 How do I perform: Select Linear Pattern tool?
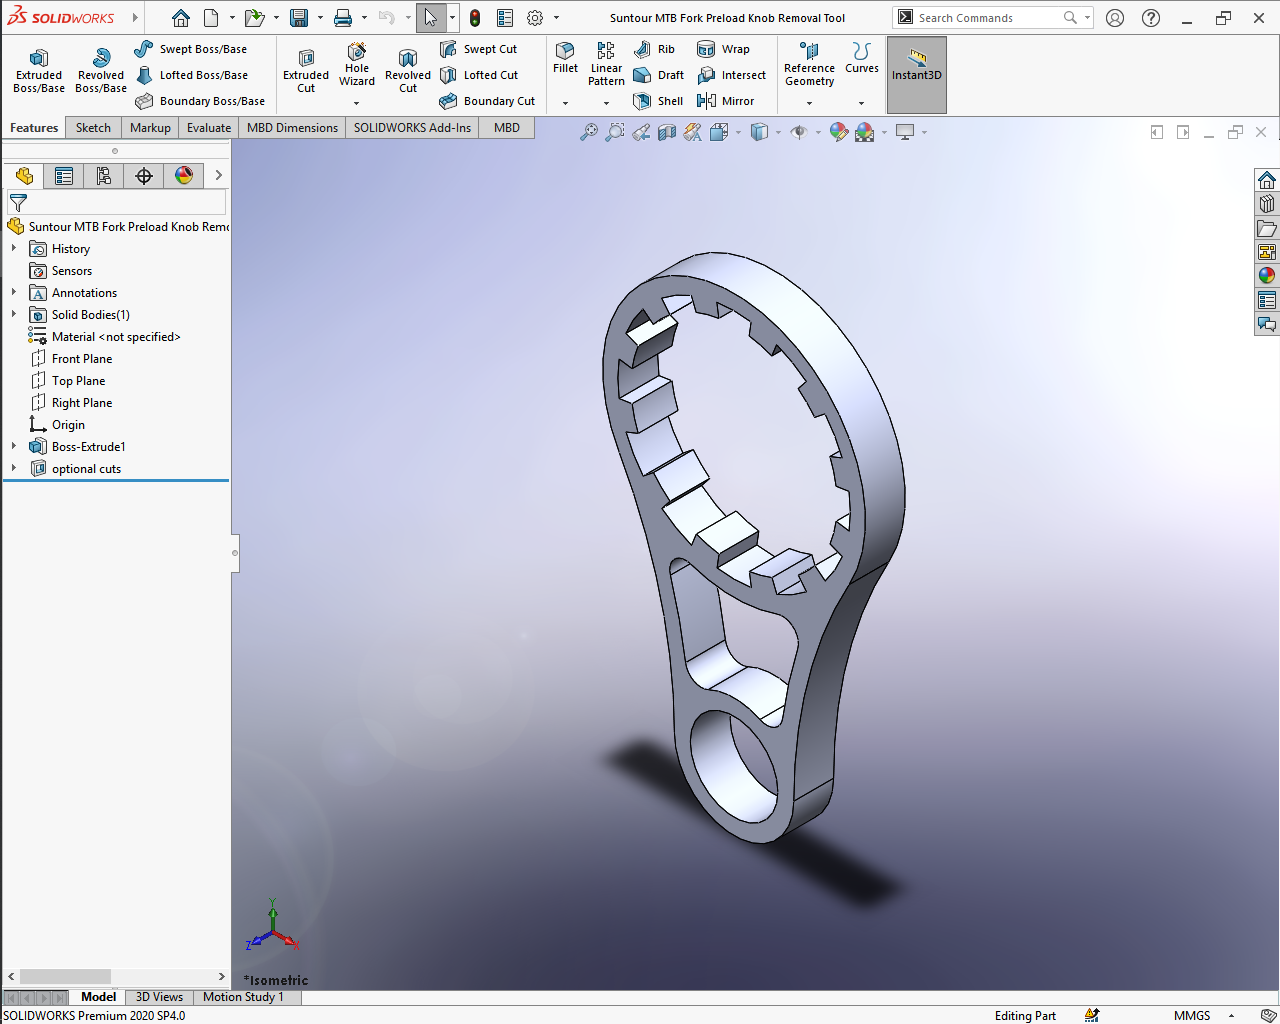[x=606, y=65]
